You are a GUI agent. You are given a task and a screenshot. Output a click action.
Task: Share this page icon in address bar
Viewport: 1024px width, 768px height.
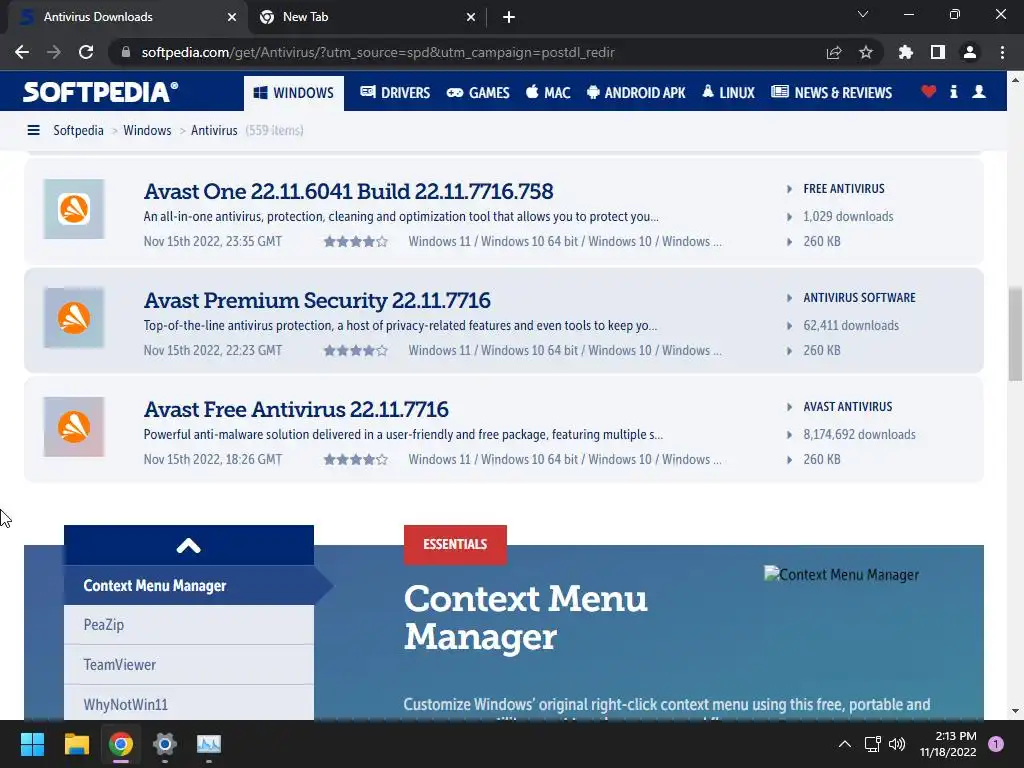pos(834,52)
